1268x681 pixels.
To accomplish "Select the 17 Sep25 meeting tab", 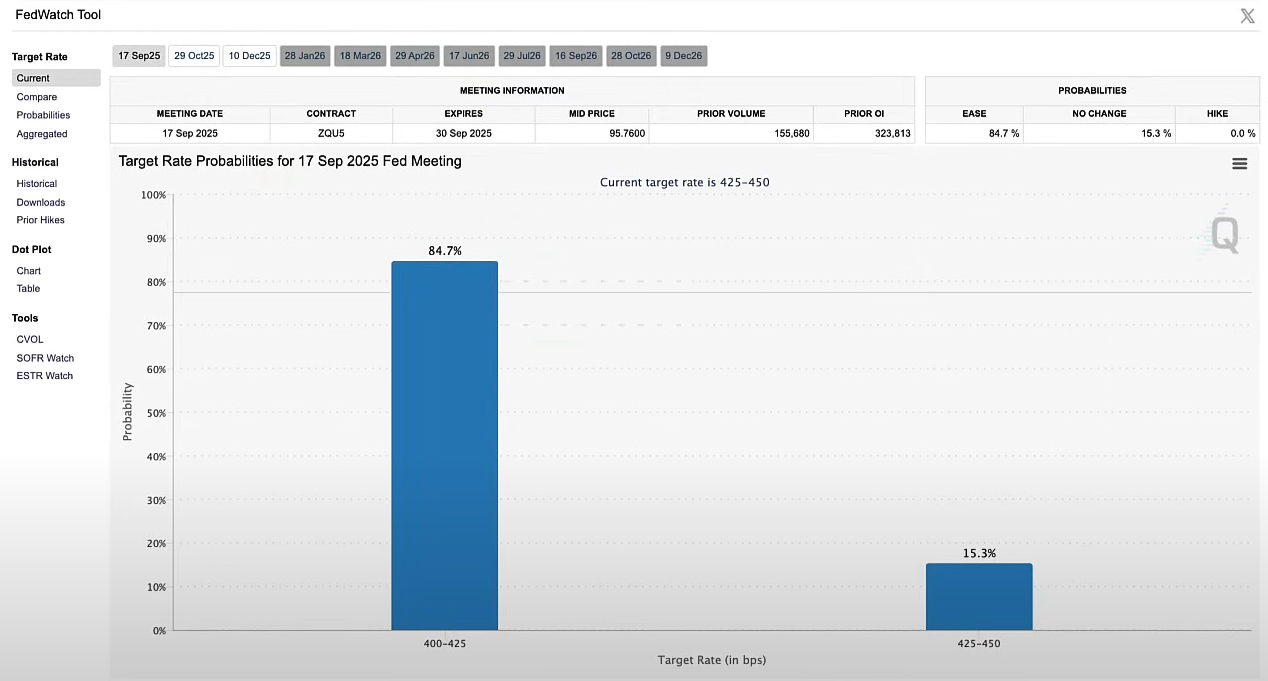I will tap(138, 56).
